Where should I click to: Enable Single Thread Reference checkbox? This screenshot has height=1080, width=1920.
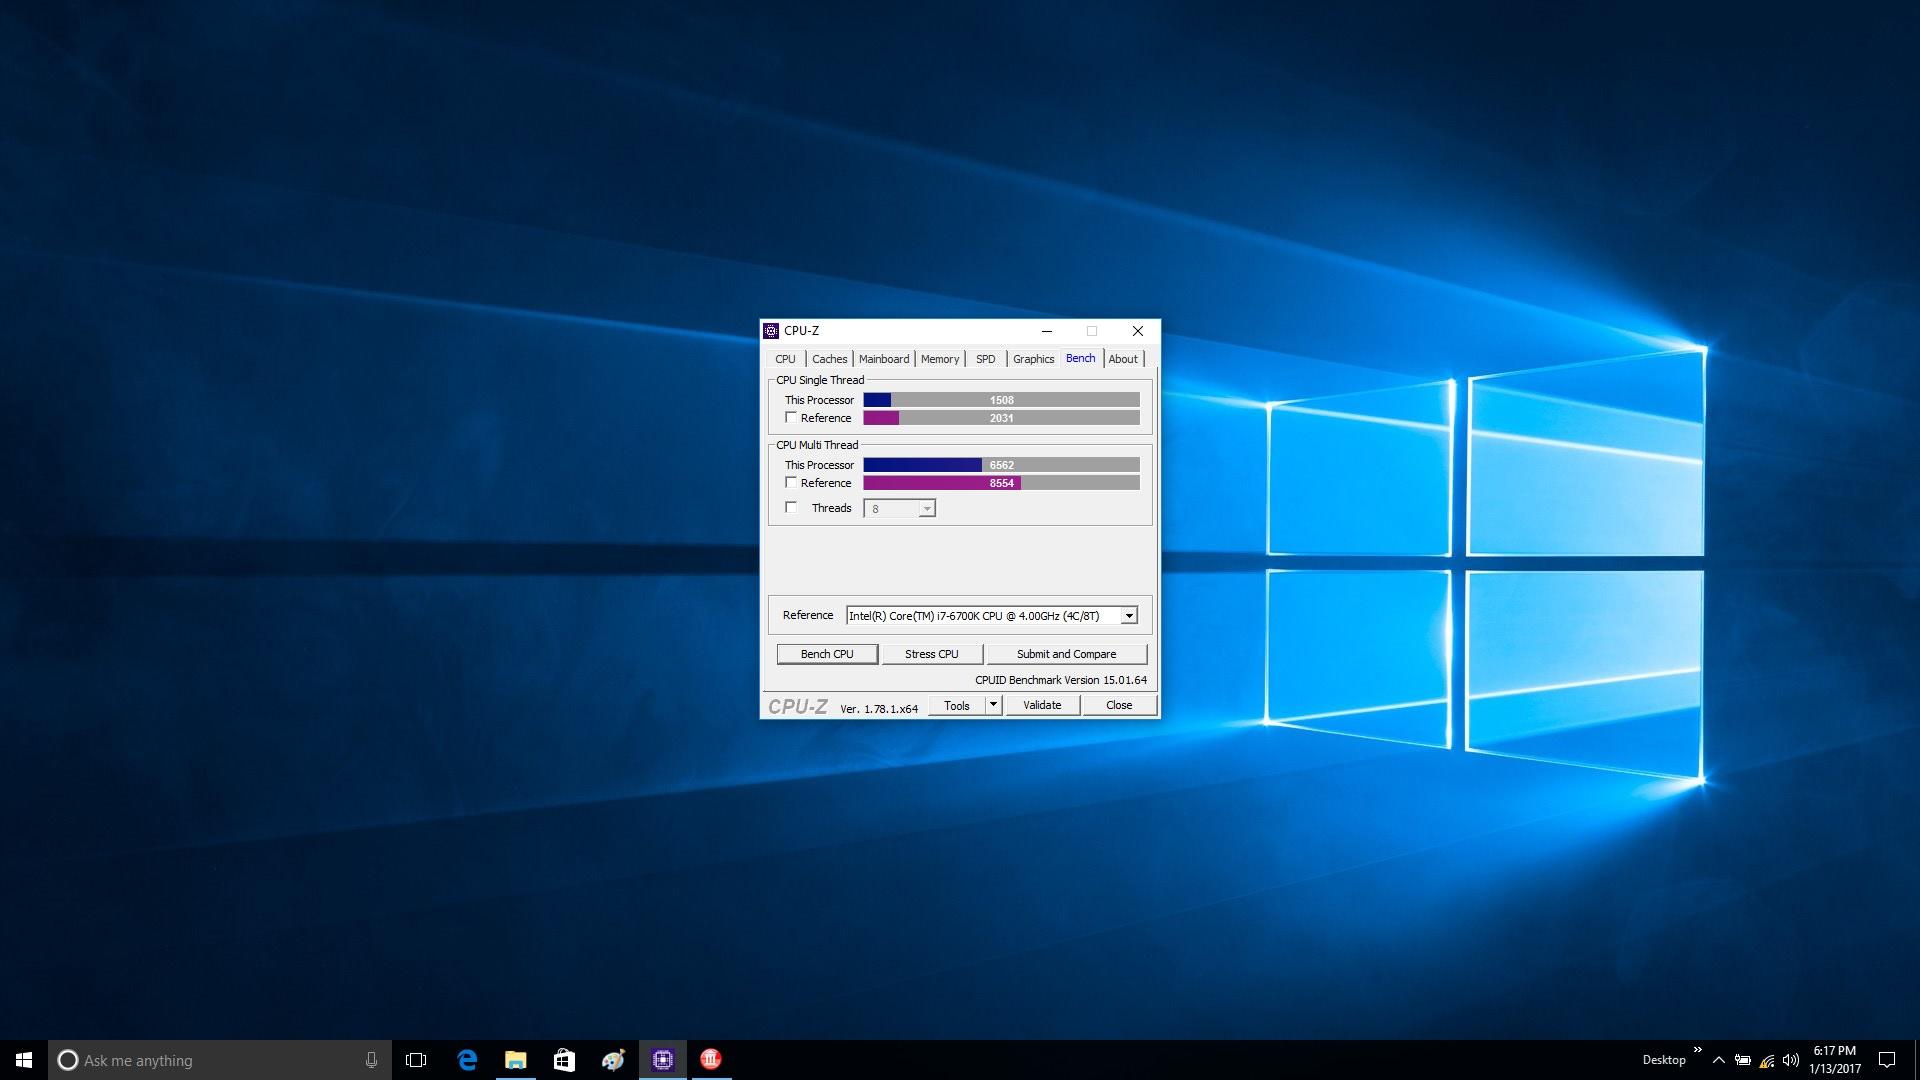[791, 418]
